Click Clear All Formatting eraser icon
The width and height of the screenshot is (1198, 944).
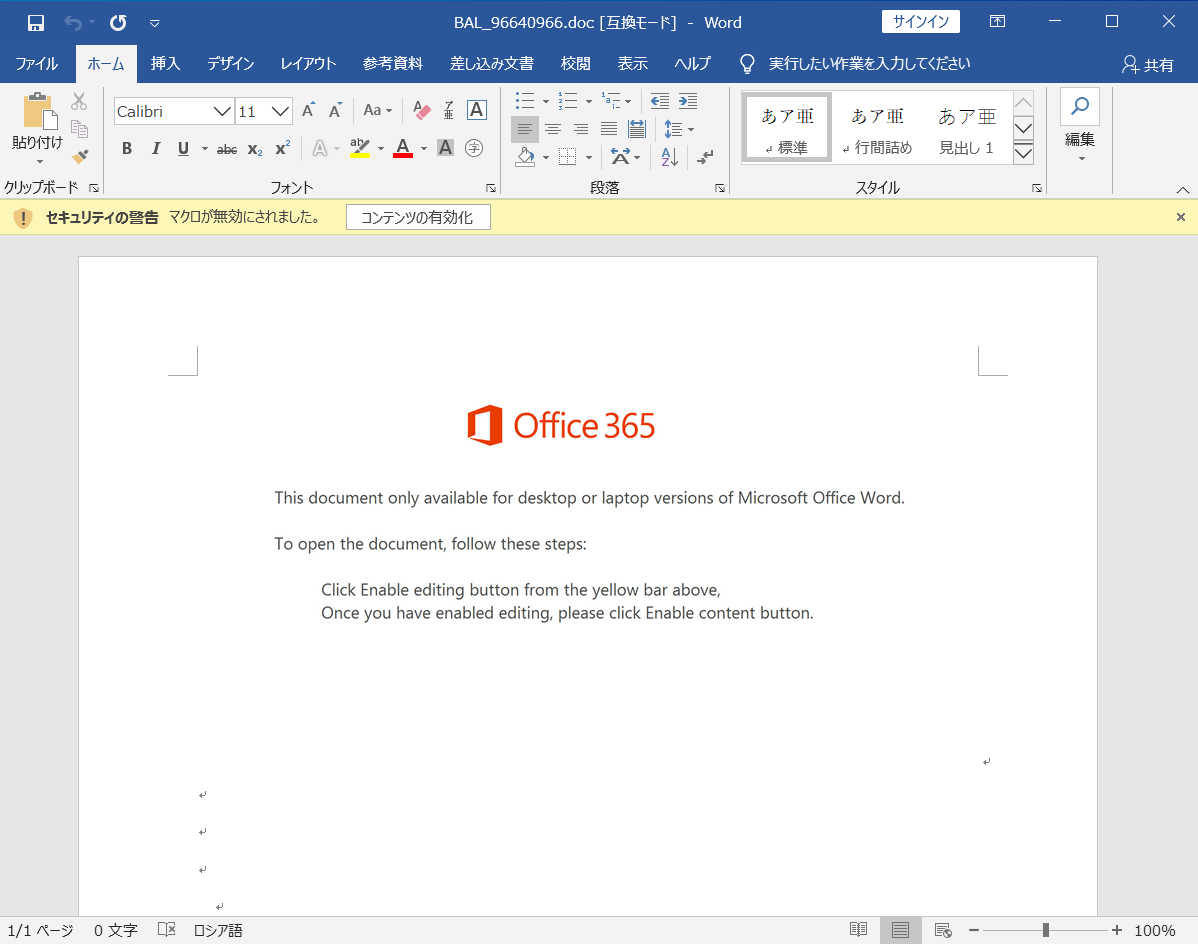pyautogui.click(x=421, y=111)
